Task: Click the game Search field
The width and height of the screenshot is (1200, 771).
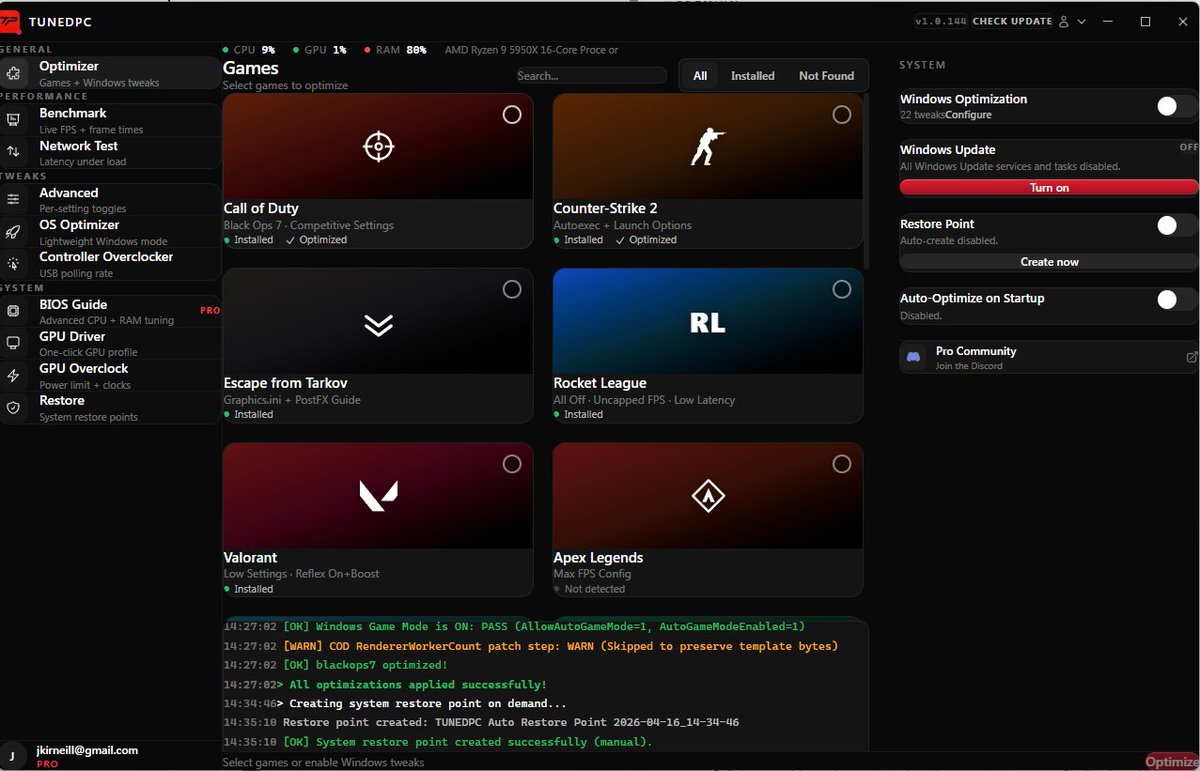Action: (591, 75)
